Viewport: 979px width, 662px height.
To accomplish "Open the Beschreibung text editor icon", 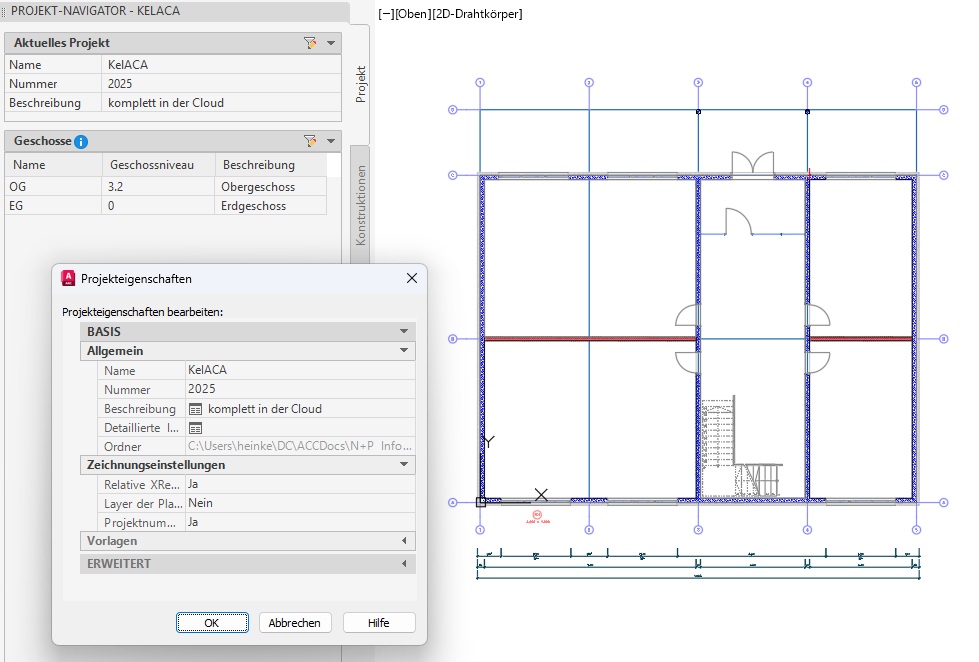I will point(196,409).
